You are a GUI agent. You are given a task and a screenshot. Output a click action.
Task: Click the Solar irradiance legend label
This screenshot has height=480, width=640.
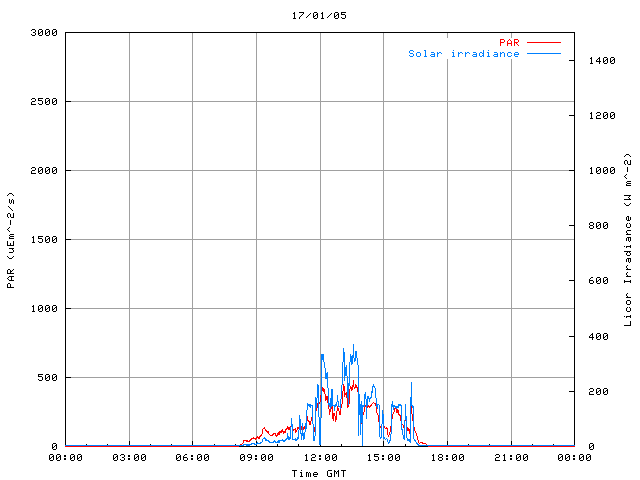pyautogui.click(x=464, y=54)
